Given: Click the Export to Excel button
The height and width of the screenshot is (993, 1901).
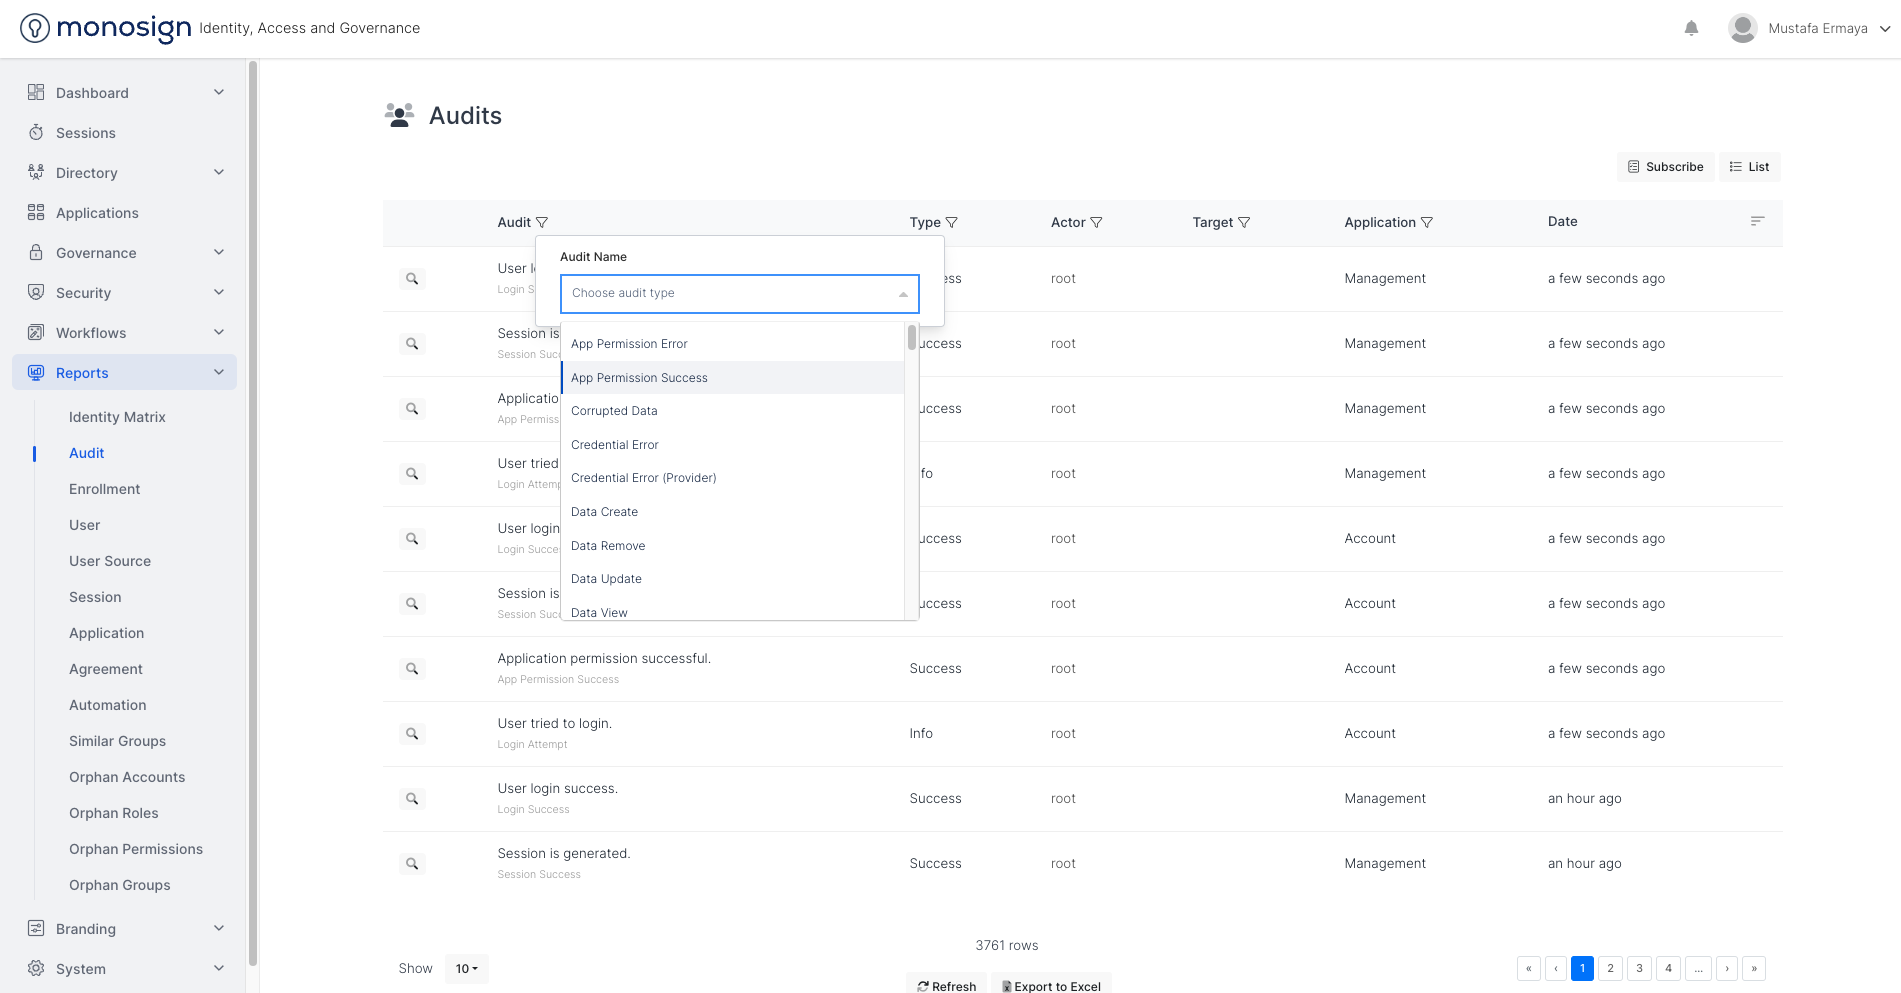Looking at the screenshot, I should point(1051,985).
